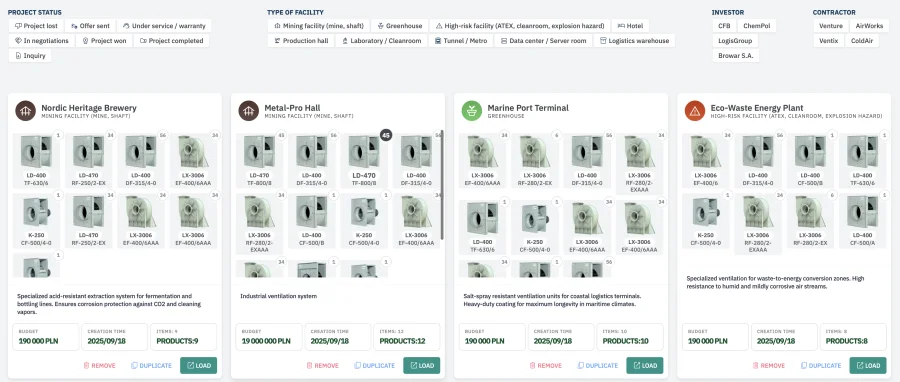
Task: Click the dark 45 quantity badge in Metal-Pro Hall
Action: (386, 135)
